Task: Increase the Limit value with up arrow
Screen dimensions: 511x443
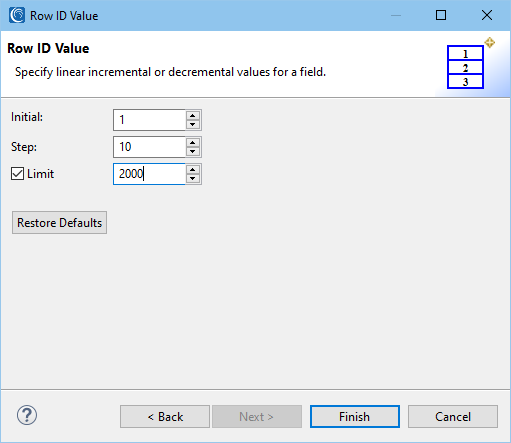Action: pos(193,170)
